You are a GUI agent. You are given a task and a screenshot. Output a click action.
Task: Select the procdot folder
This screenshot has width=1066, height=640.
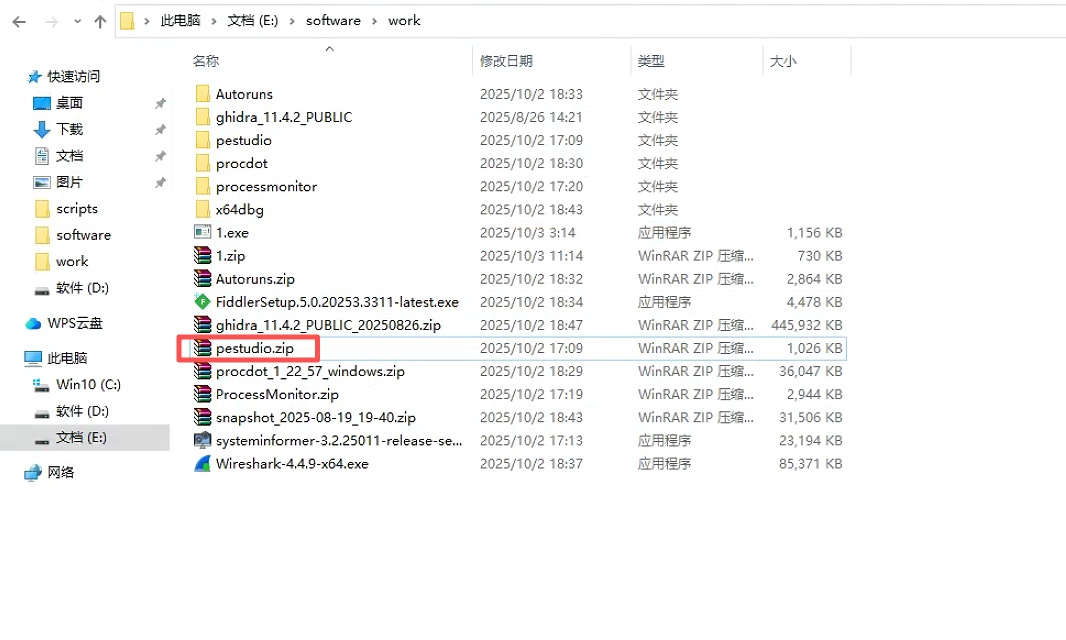[x=241, y=163]
